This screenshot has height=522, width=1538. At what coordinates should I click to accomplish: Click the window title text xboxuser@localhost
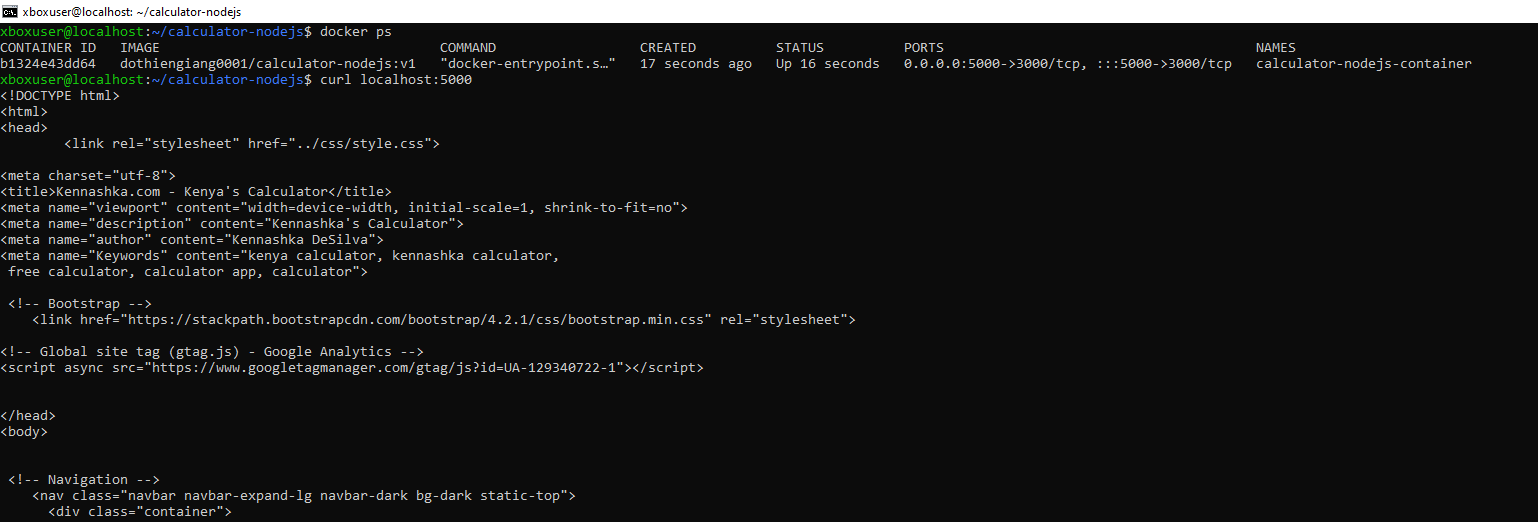(x=131, y=11)
